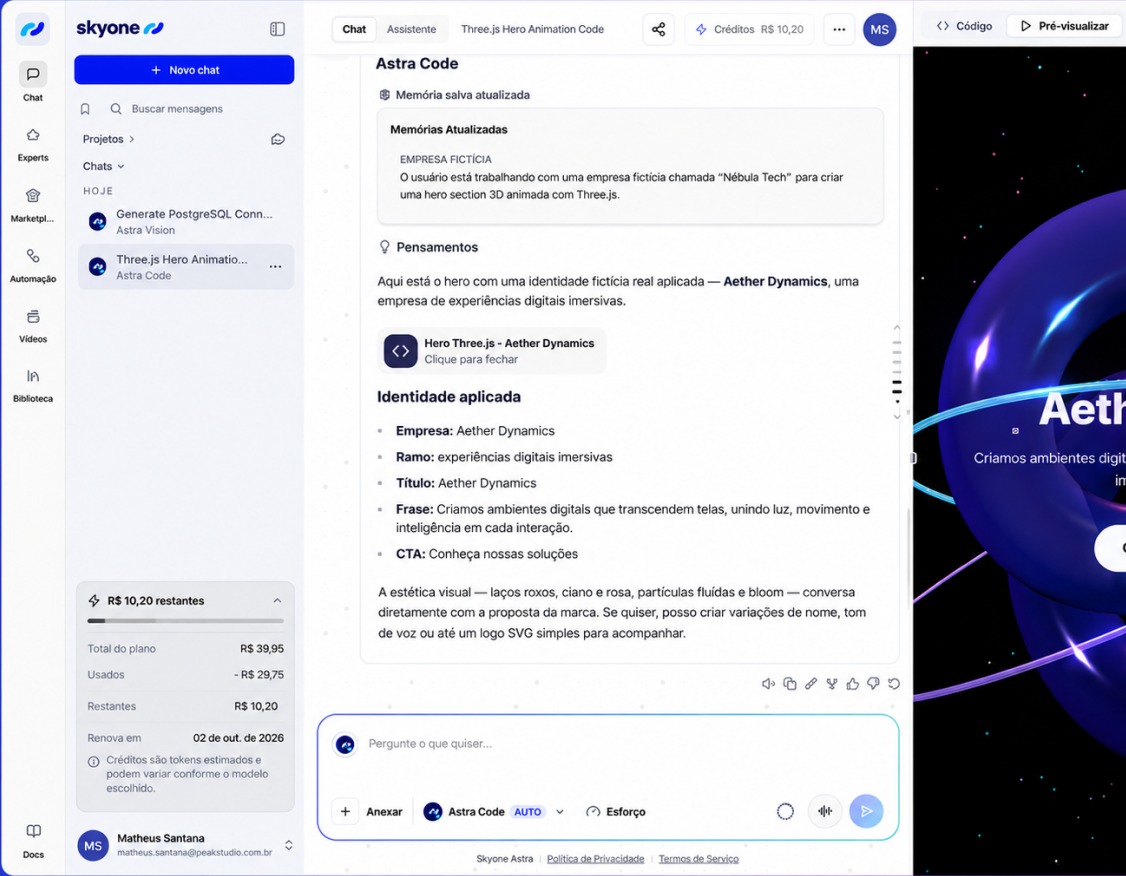1126x876 pixels.
Task: Expand the Projetos section
Action: pyautogui.click(x=108, y=139)
